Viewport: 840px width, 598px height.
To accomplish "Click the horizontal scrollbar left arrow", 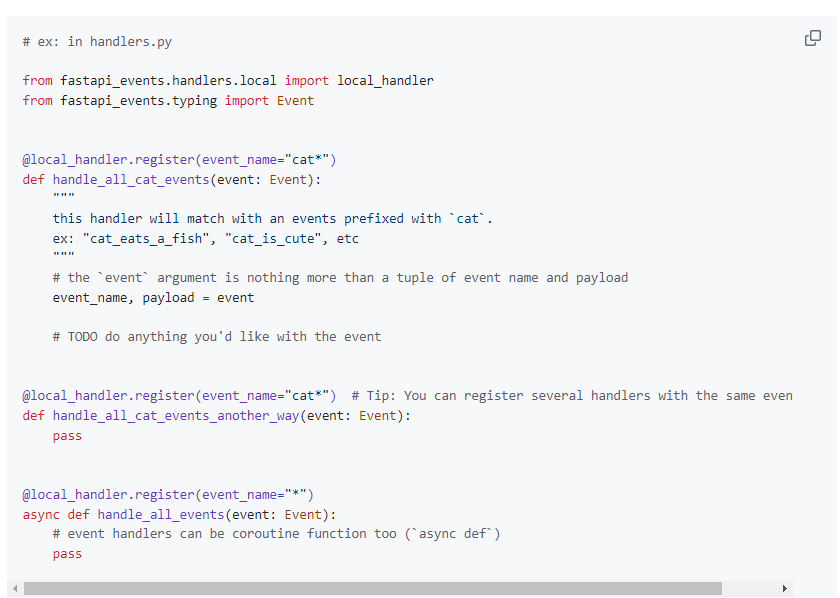I will click(15, 588).
